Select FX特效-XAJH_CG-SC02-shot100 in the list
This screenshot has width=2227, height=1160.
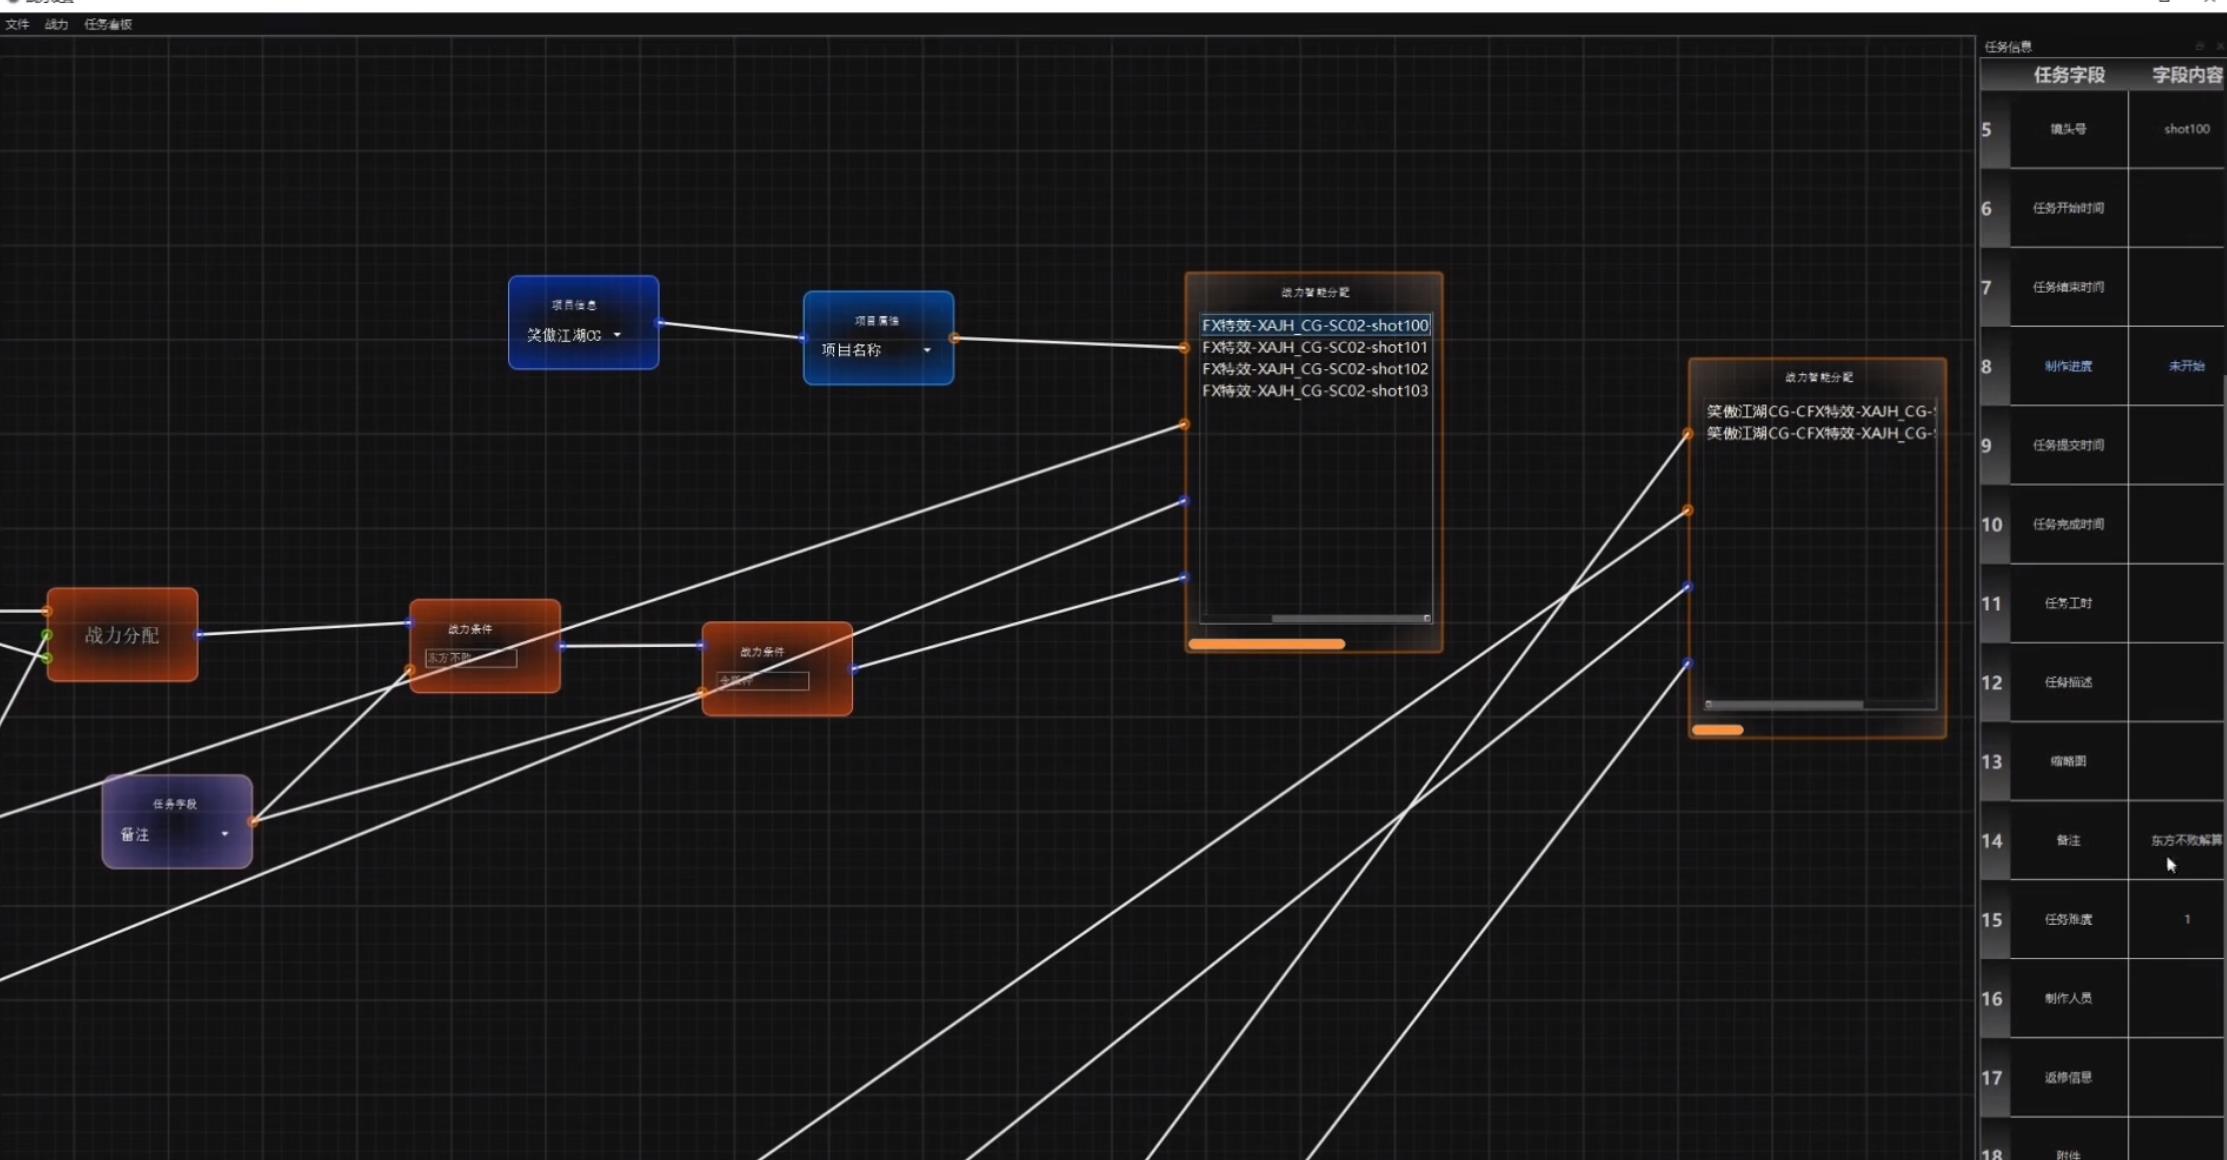point(1315,325)
